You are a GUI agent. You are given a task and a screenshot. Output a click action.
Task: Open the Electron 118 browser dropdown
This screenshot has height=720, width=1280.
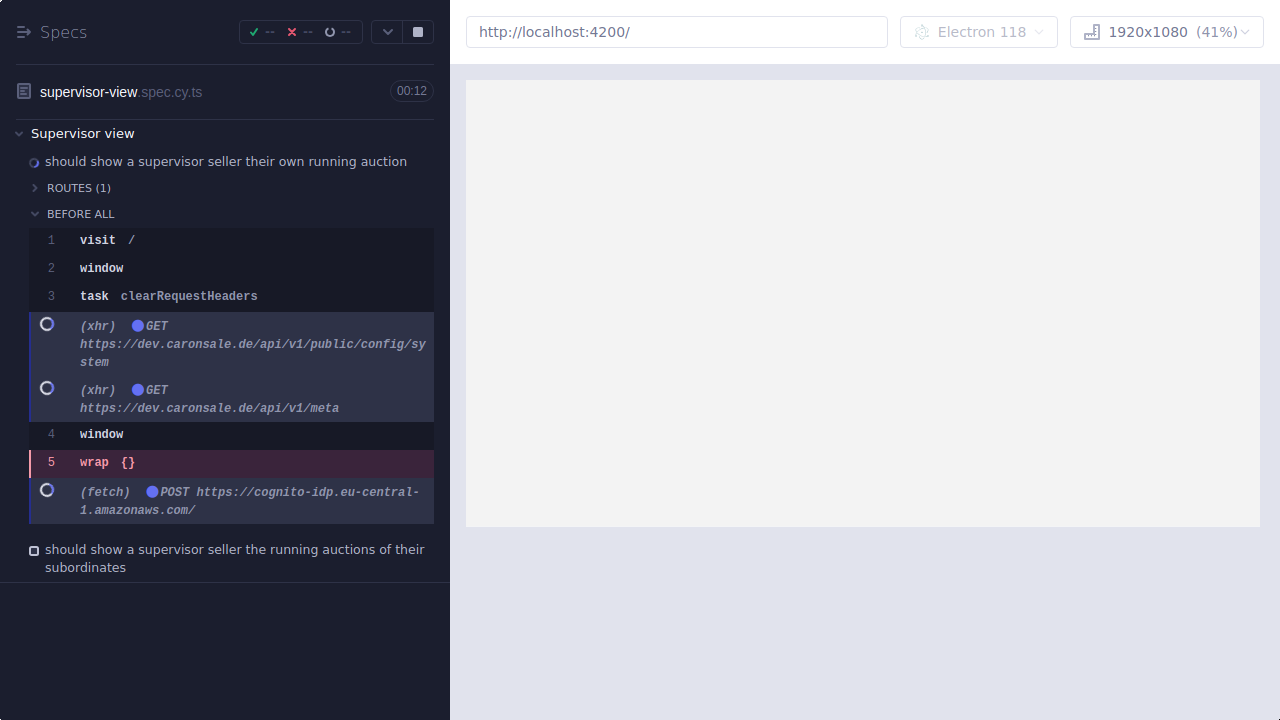[x=978, y=31]
